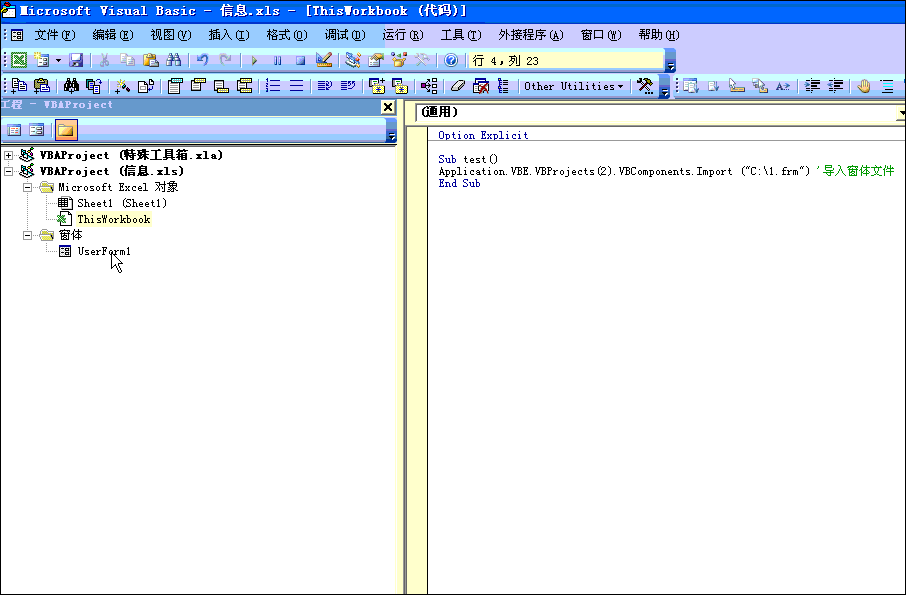Select UserForm1 in the project tree
This screenshot has width=906, height=595.
point(104,251)
